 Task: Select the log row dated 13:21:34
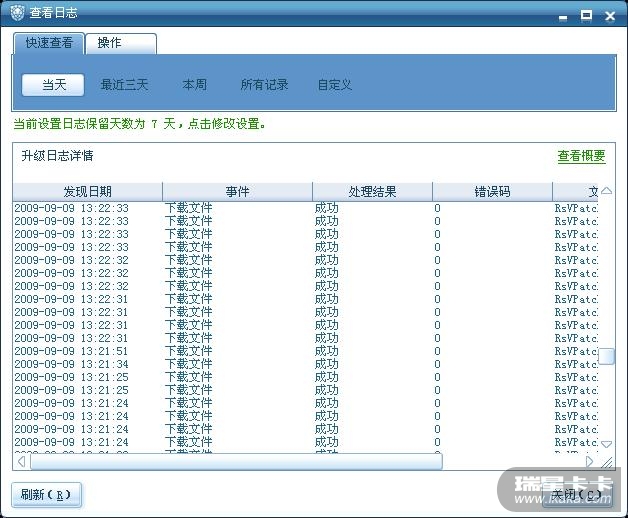pos(305,364)
